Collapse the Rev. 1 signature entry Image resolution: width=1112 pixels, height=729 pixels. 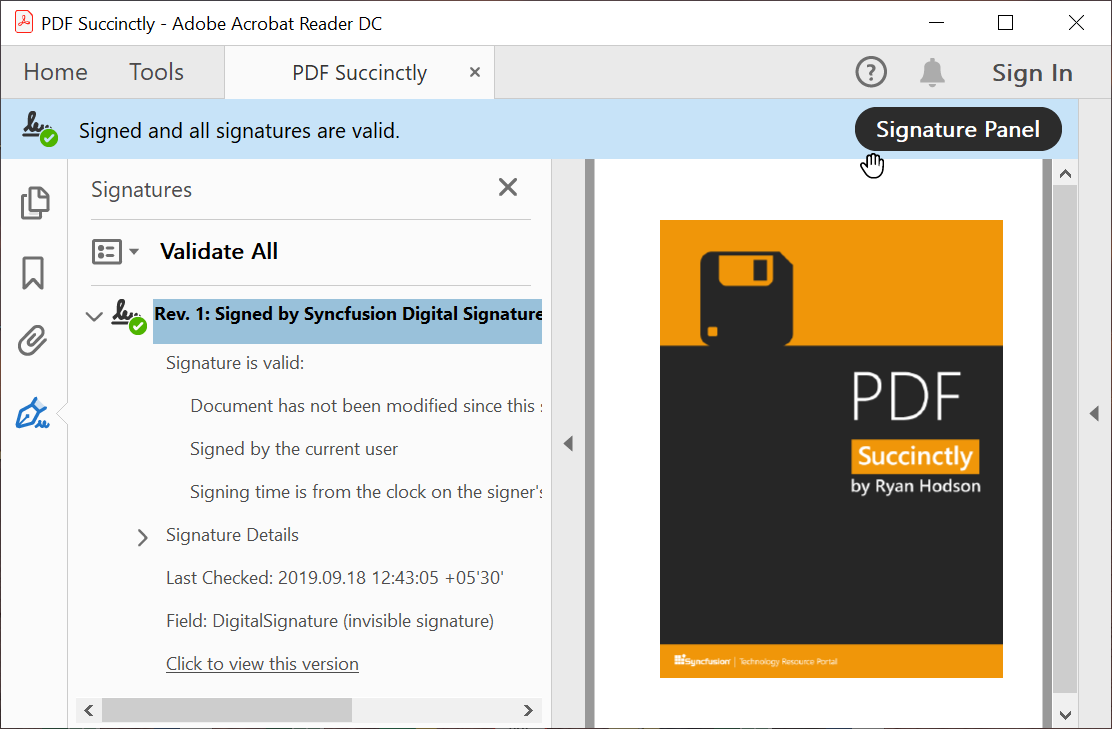(93, 314)
